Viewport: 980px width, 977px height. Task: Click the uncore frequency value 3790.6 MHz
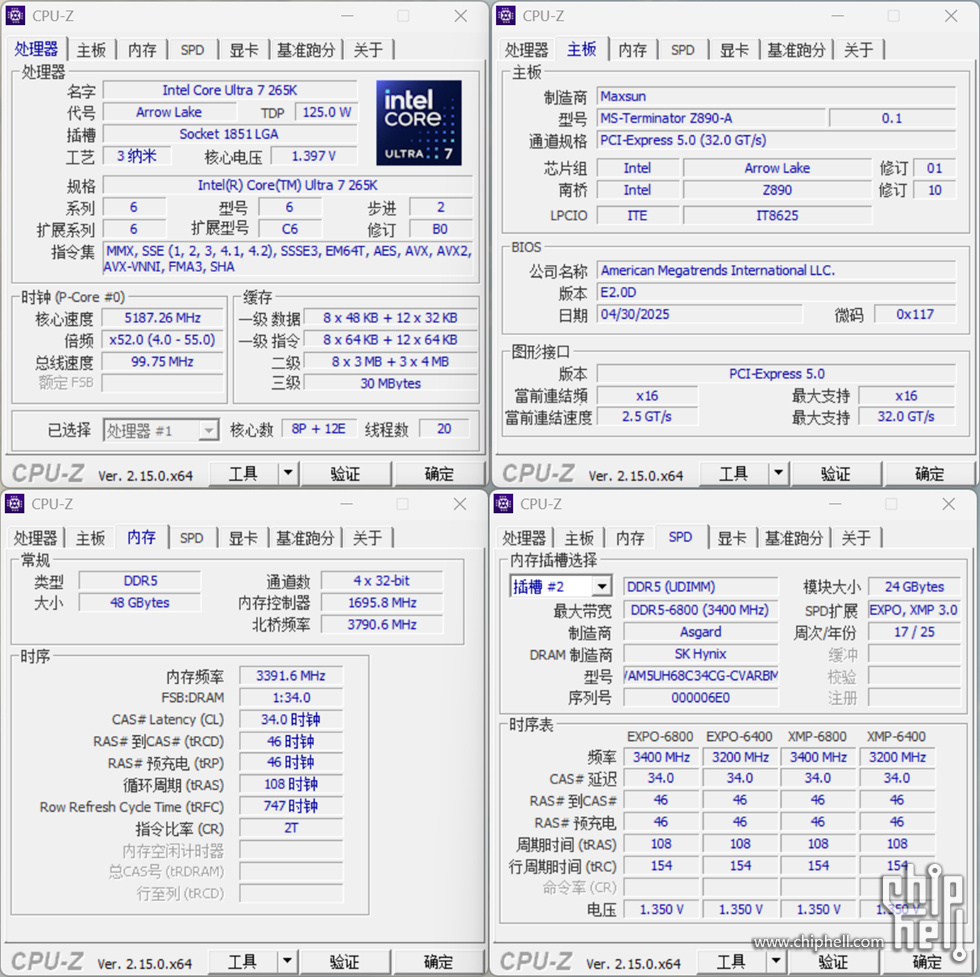pos(382,624)
